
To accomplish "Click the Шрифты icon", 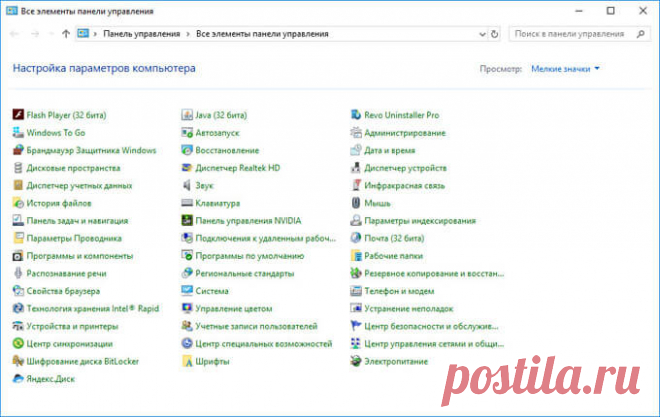I will point(187,361).
